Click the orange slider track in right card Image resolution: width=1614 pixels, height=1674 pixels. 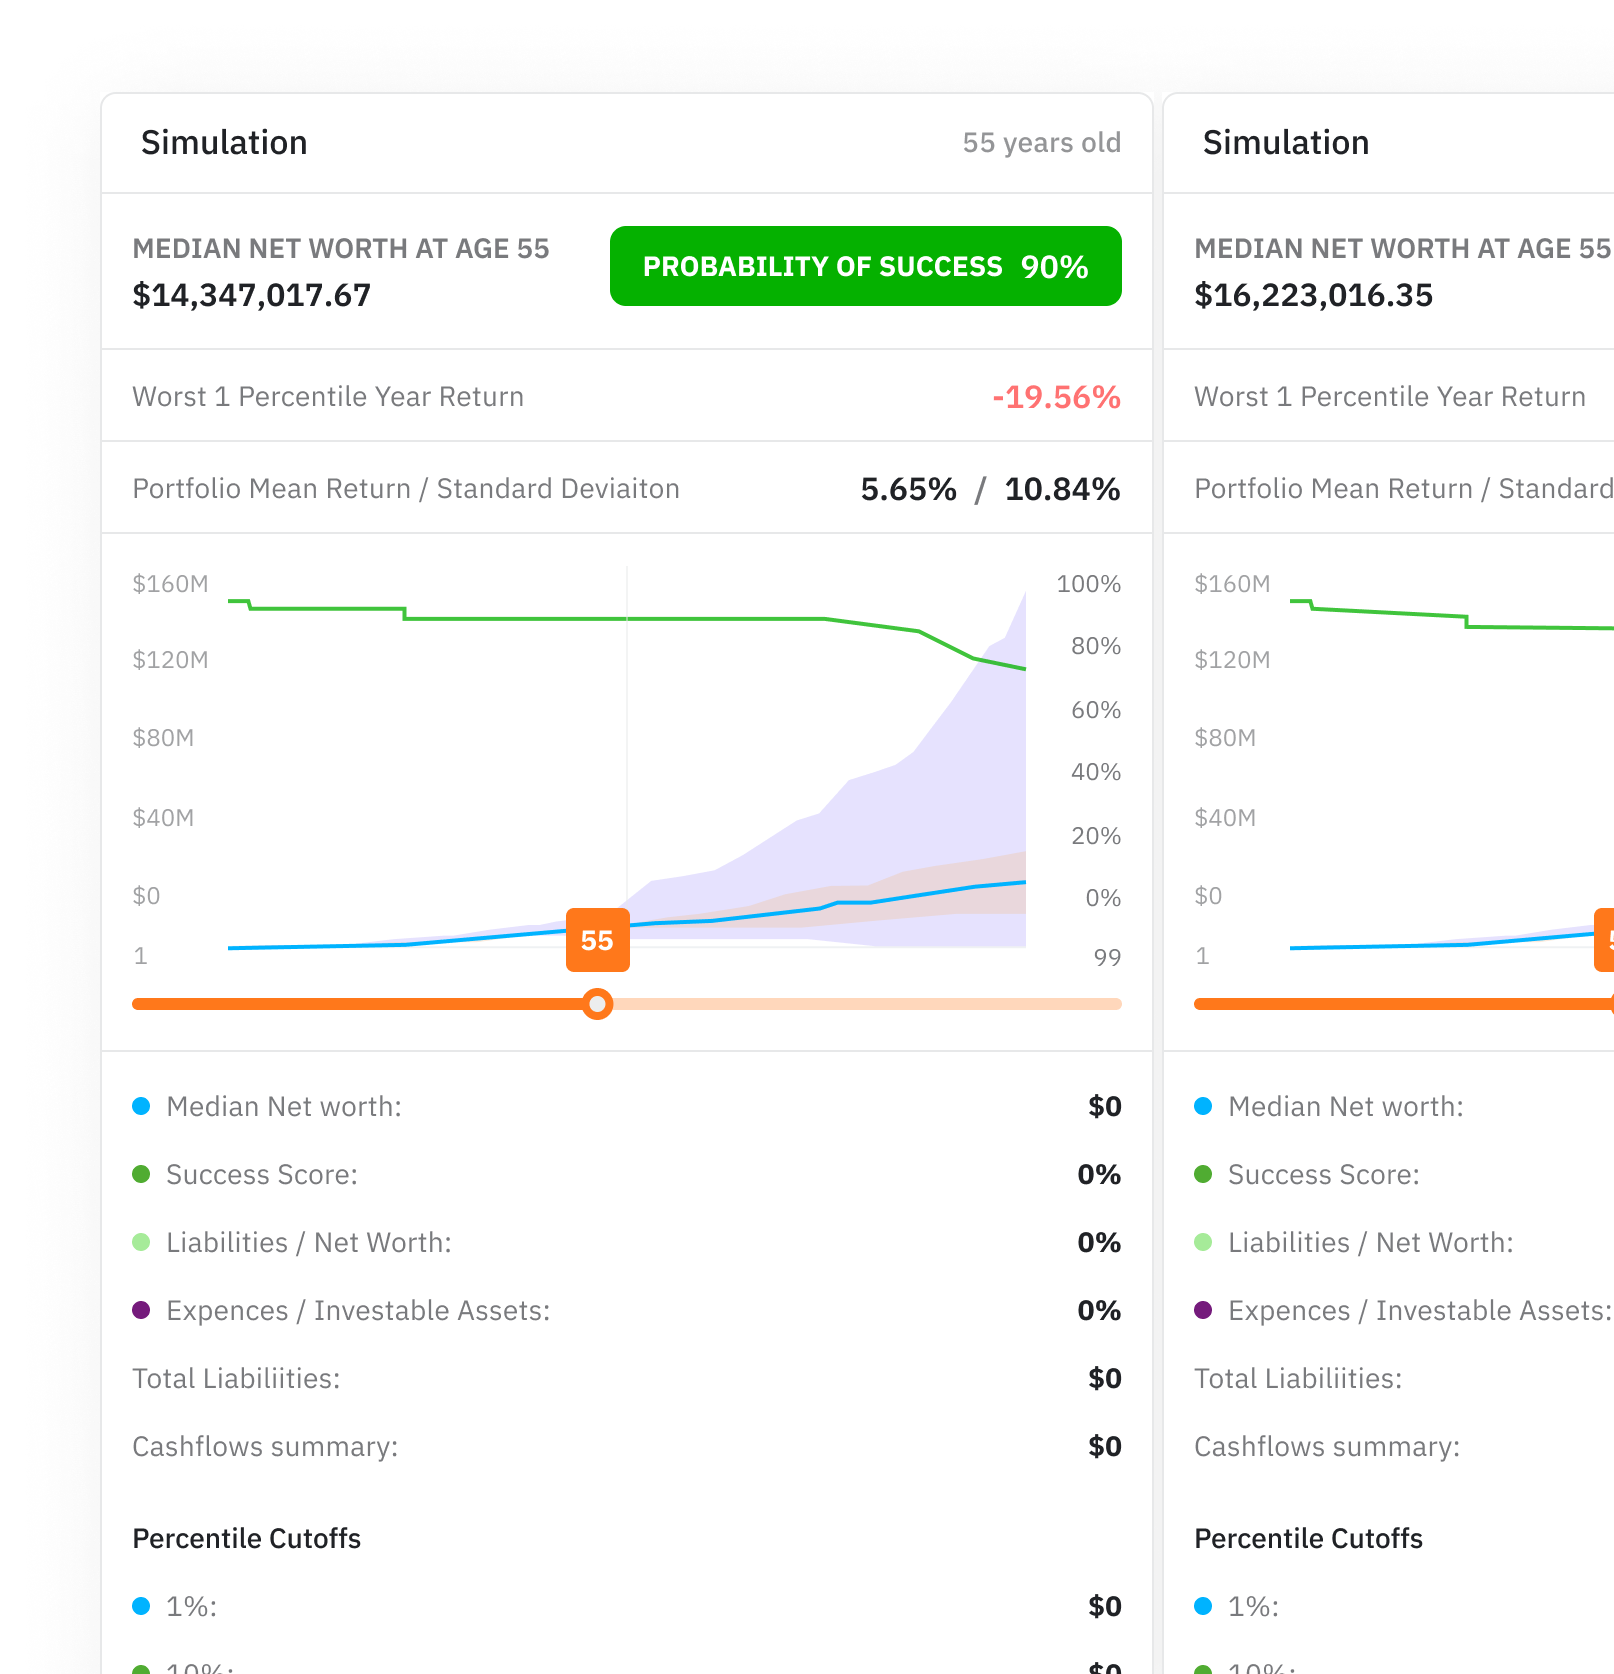pyautogui.click(x=1400, y=1004)
